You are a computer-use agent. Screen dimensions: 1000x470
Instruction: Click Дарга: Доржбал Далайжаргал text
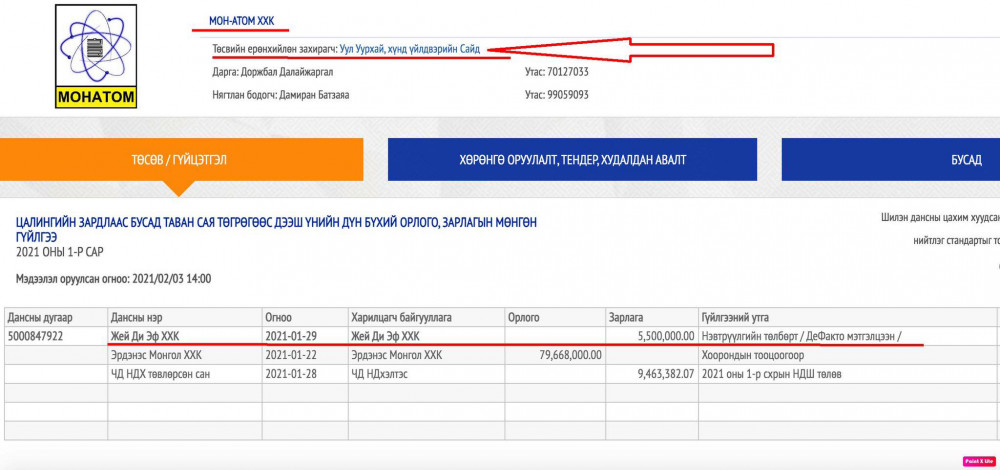tap(272, 72)
